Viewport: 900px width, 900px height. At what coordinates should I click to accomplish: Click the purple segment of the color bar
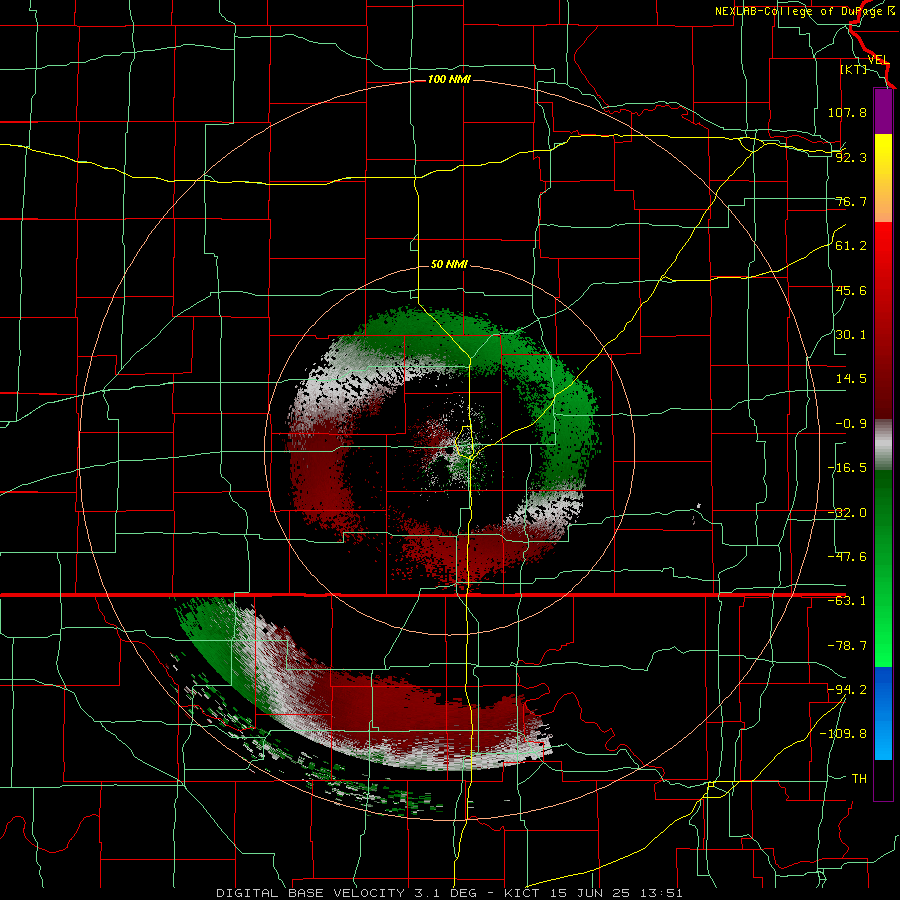coord(883,111)
